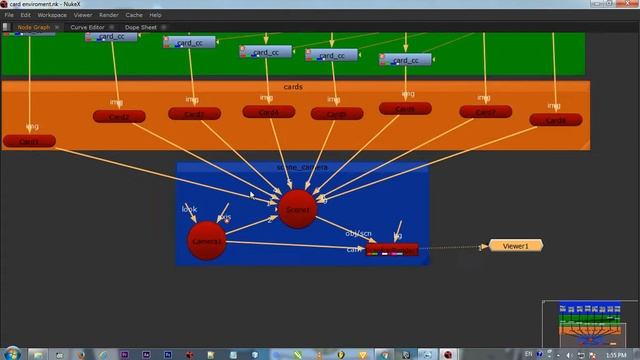Screen dimensions: 640x360
Task: Switch to Nuke in the taskbar
Action: point(448,355)
